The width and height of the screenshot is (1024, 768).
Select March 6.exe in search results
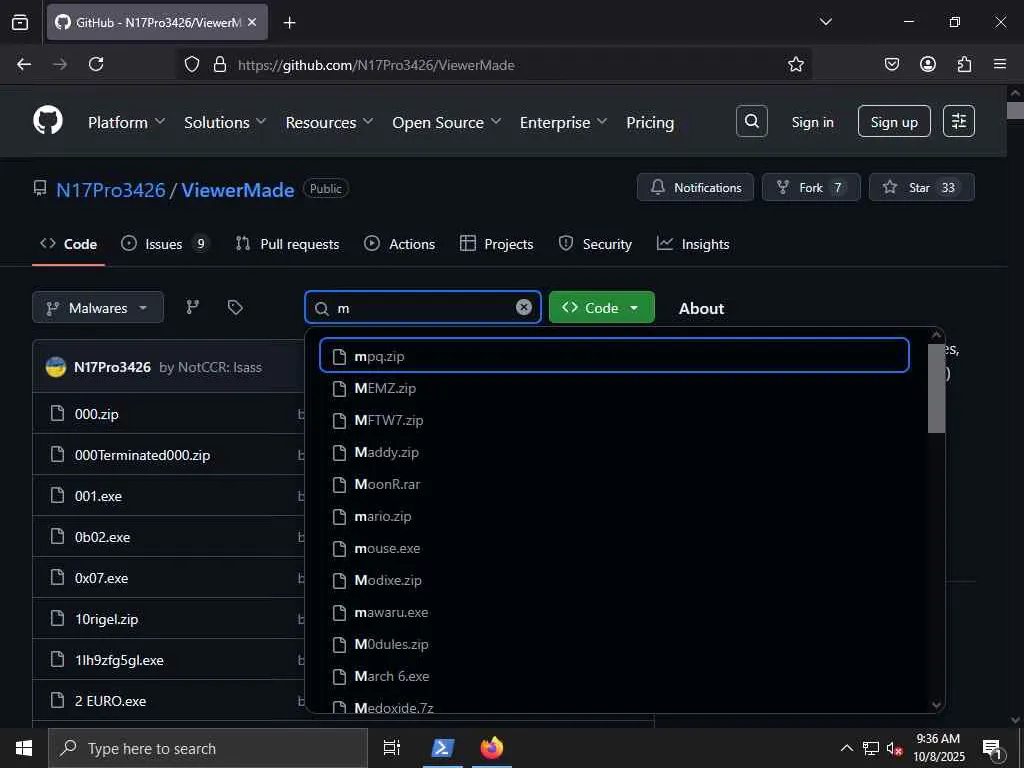pos(614,676)
